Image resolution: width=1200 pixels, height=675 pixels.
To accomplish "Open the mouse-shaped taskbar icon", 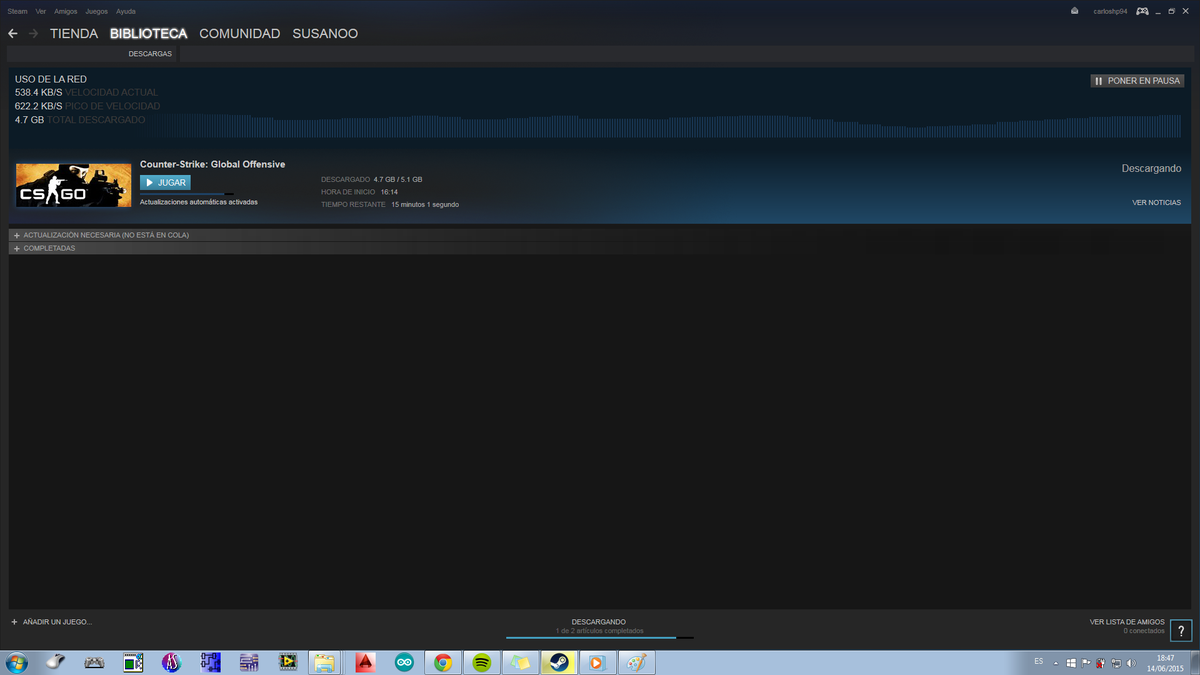I will (x=56, y=662).
